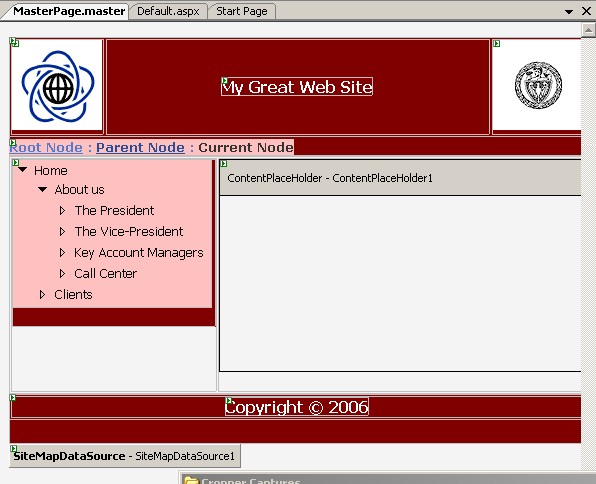Click the scrollbar up arrow

(x=588, y=30)
